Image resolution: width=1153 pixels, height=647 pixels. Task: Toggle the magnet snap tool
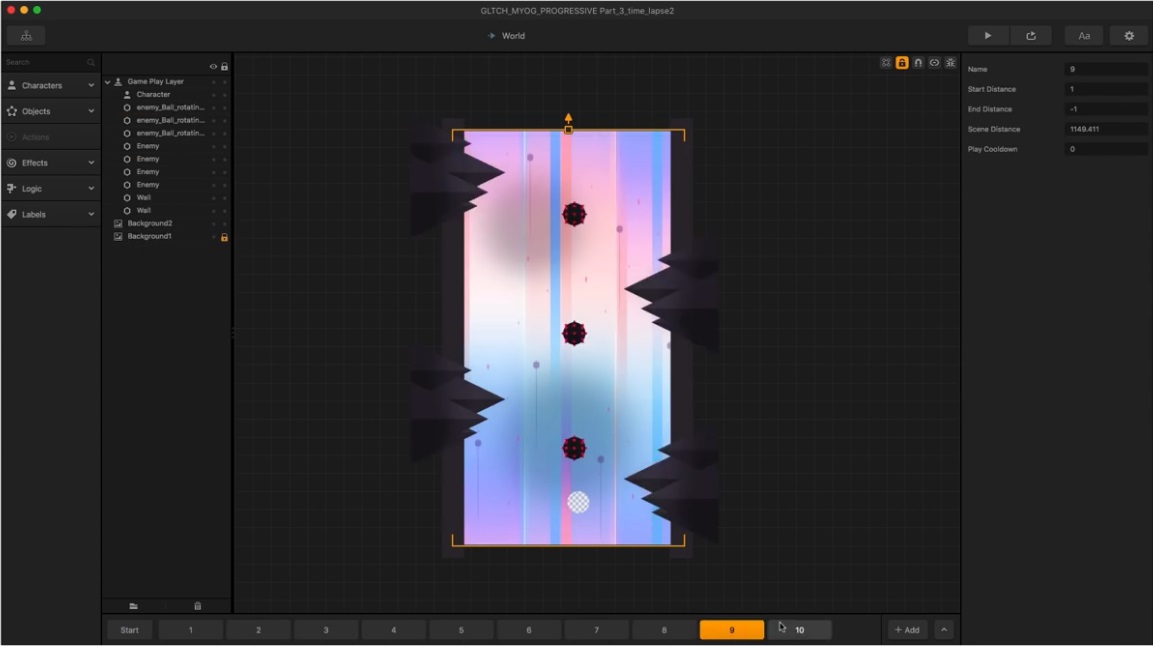(x=918, y=63)
